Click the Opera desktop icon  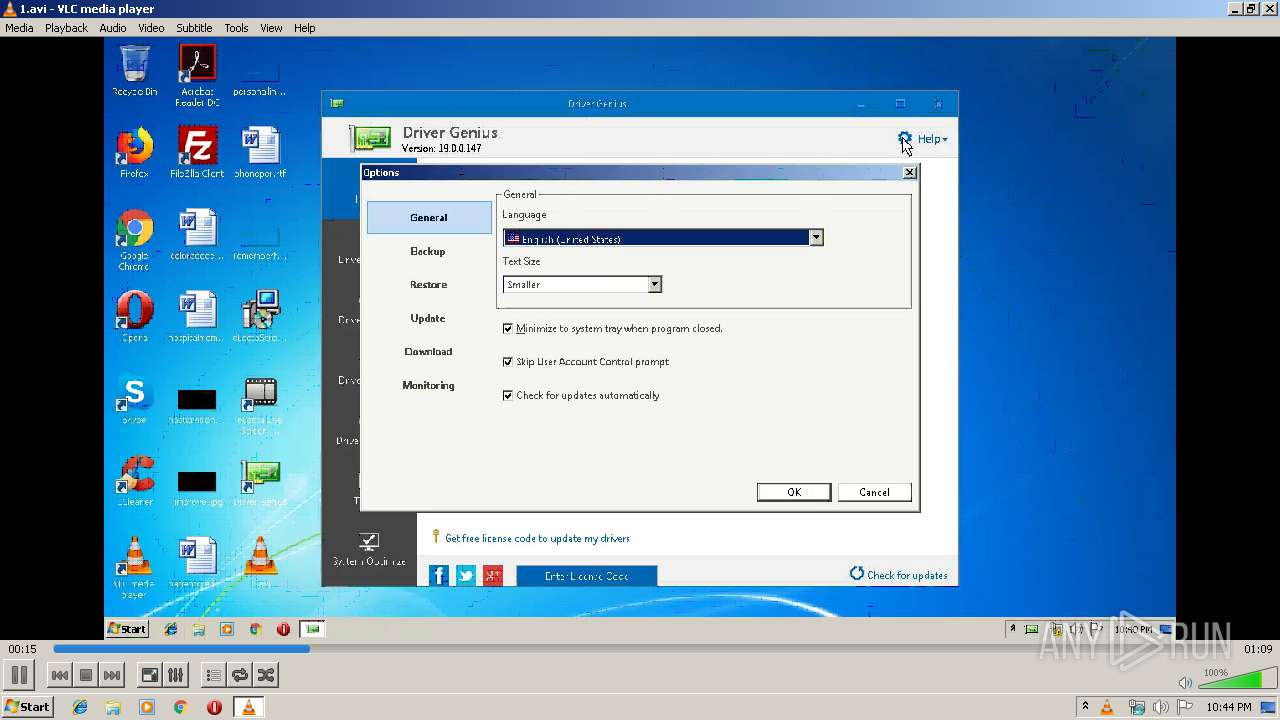(x=134, y=317)
